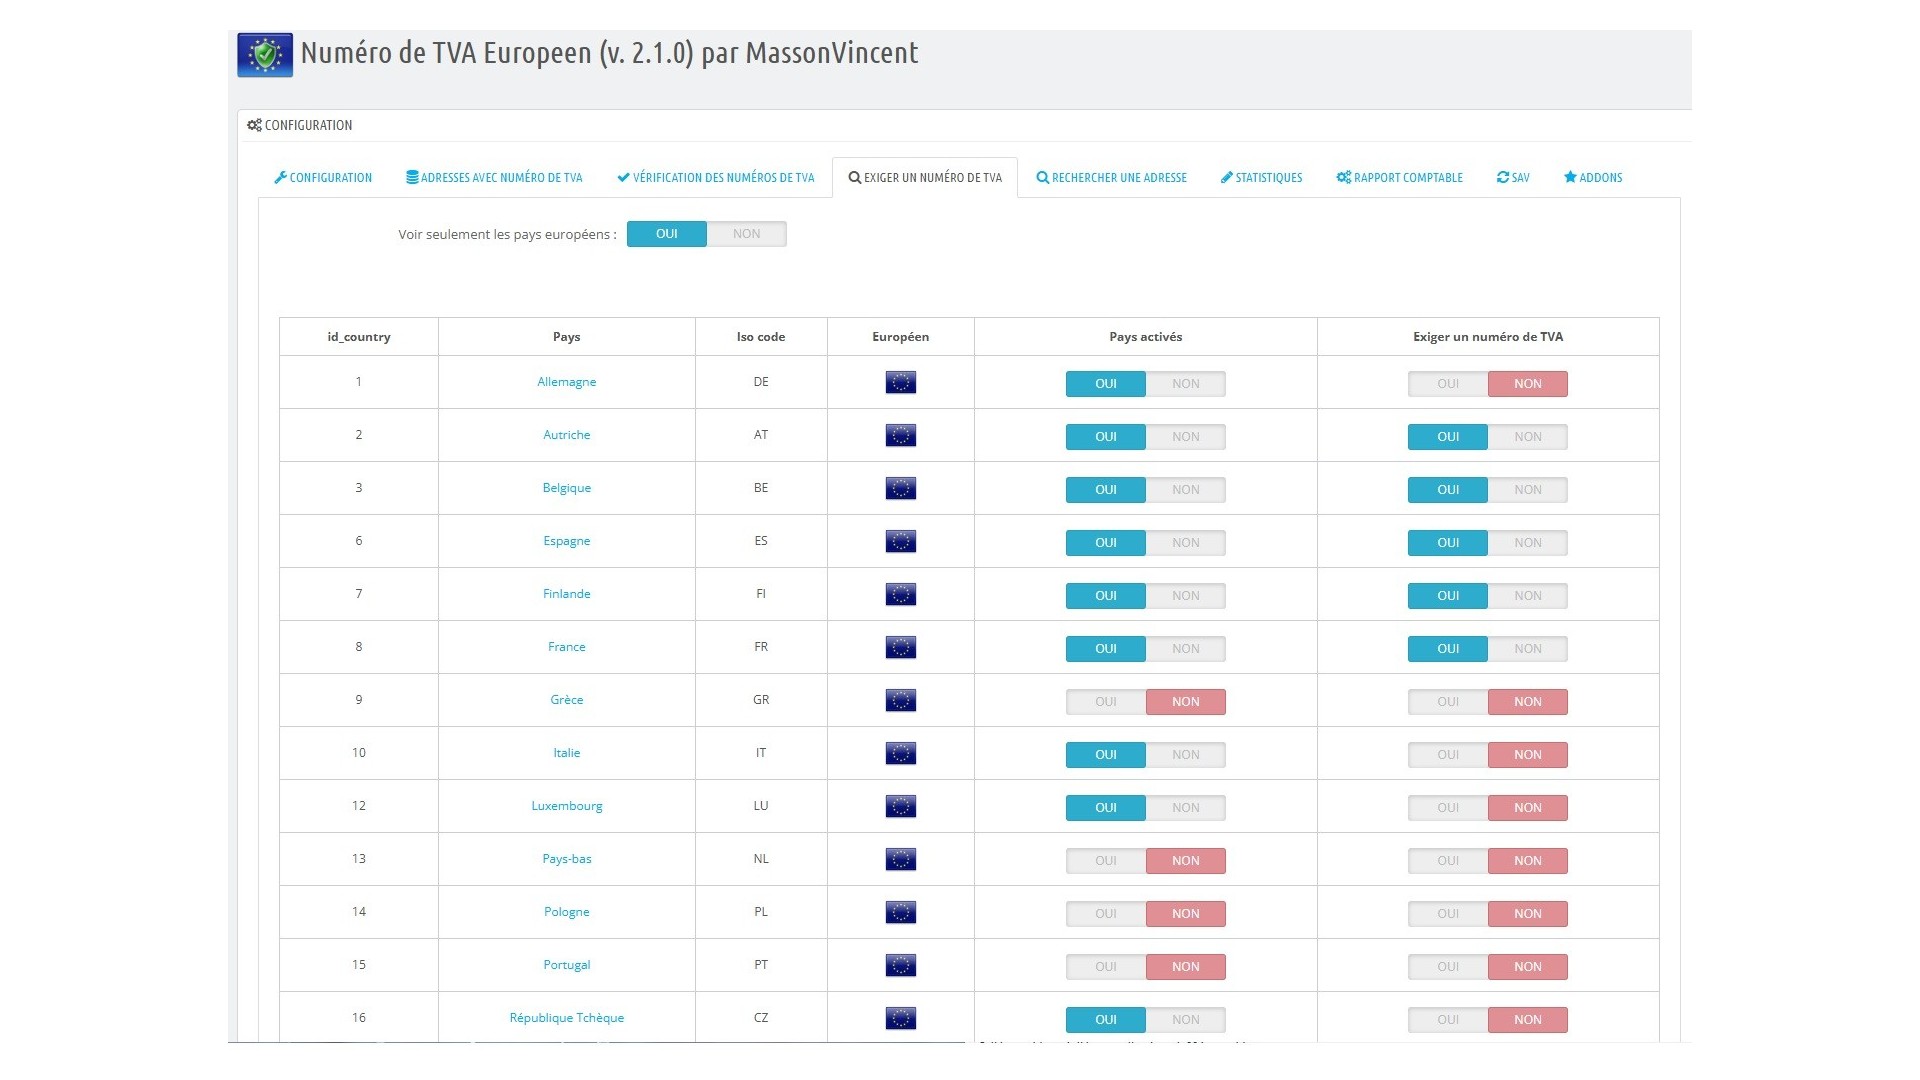Set European-only countries filter to NON

[746, 234]
